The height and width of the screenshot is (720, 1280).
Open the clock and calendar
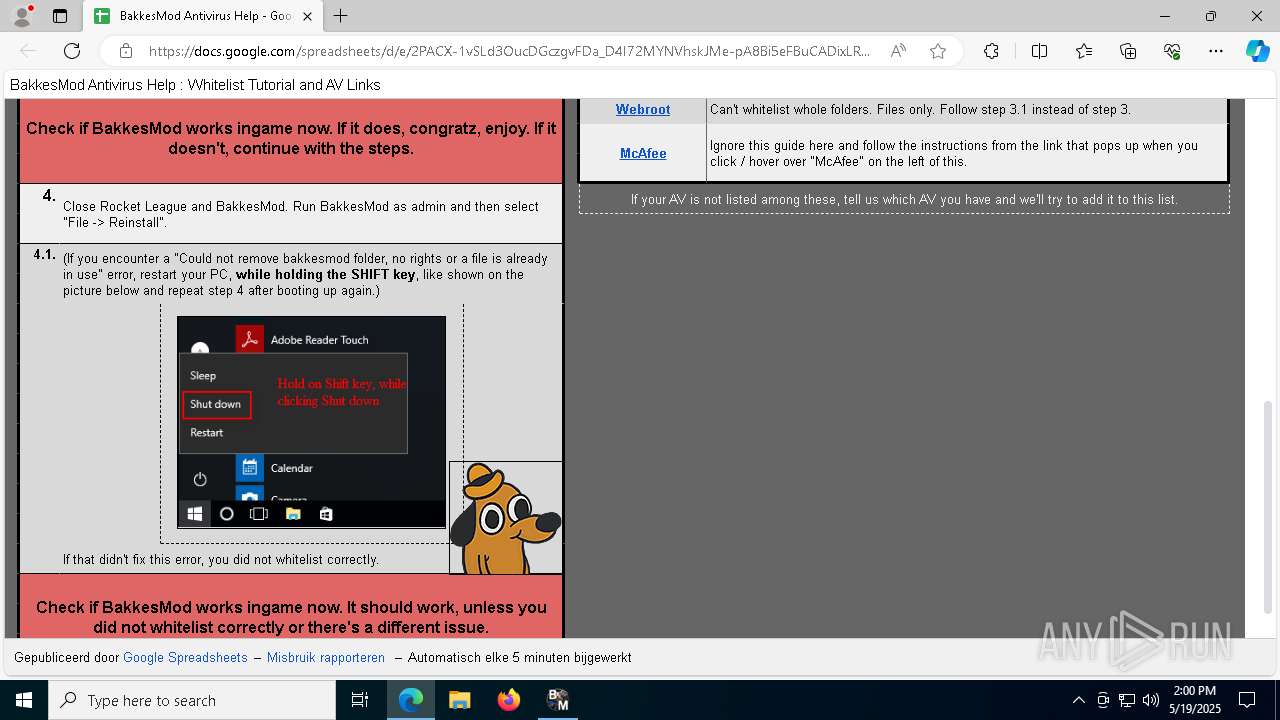tap(1194, 700)
